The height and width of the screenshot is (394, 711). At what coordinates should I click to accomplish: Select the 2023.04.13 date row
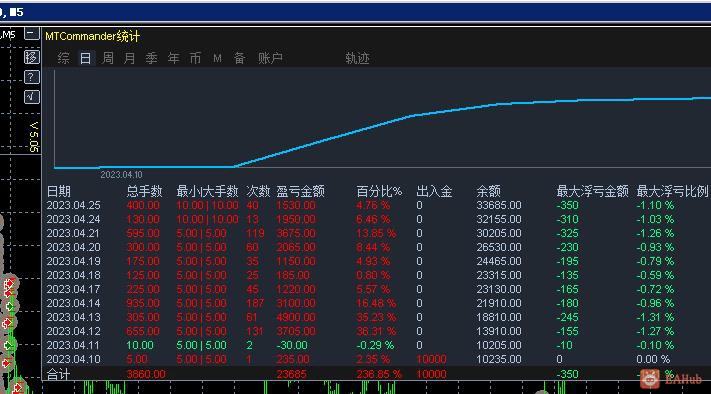(73, 317)
